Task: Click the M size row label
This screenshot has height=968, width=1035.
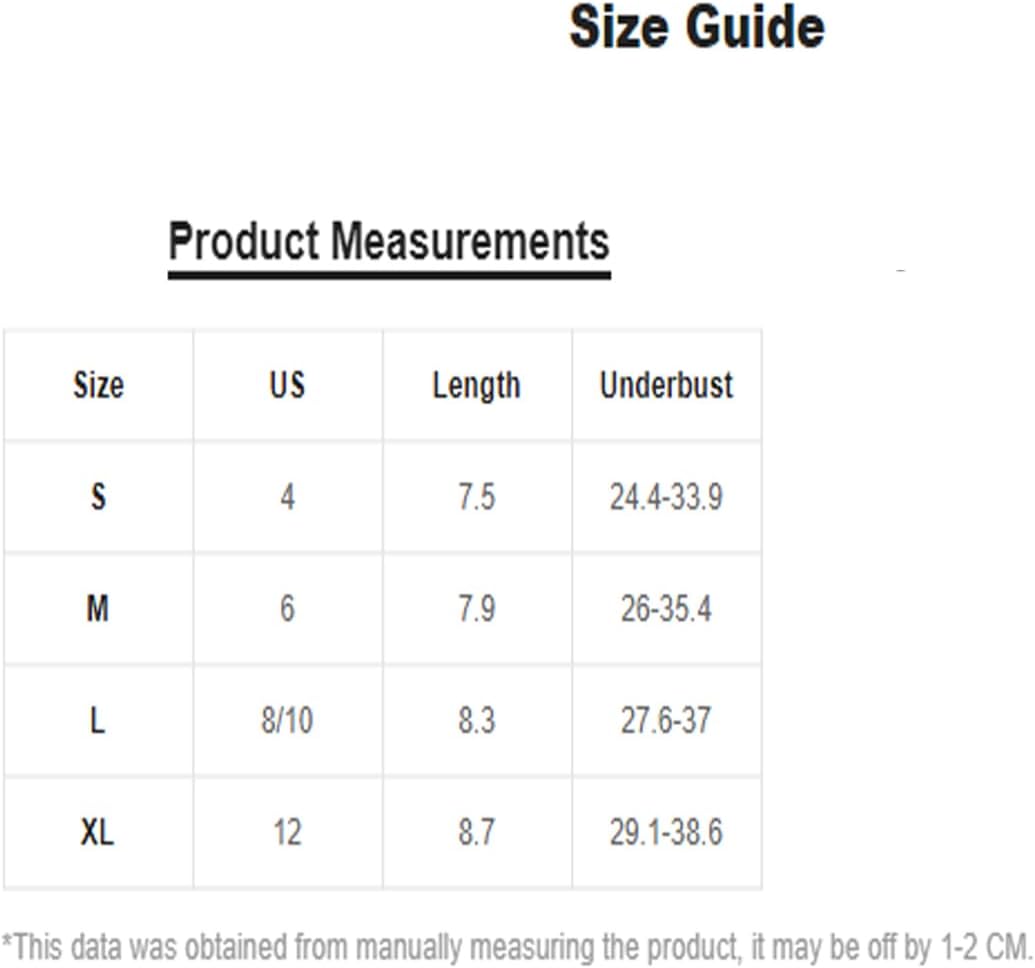Action: click(98, 608)
